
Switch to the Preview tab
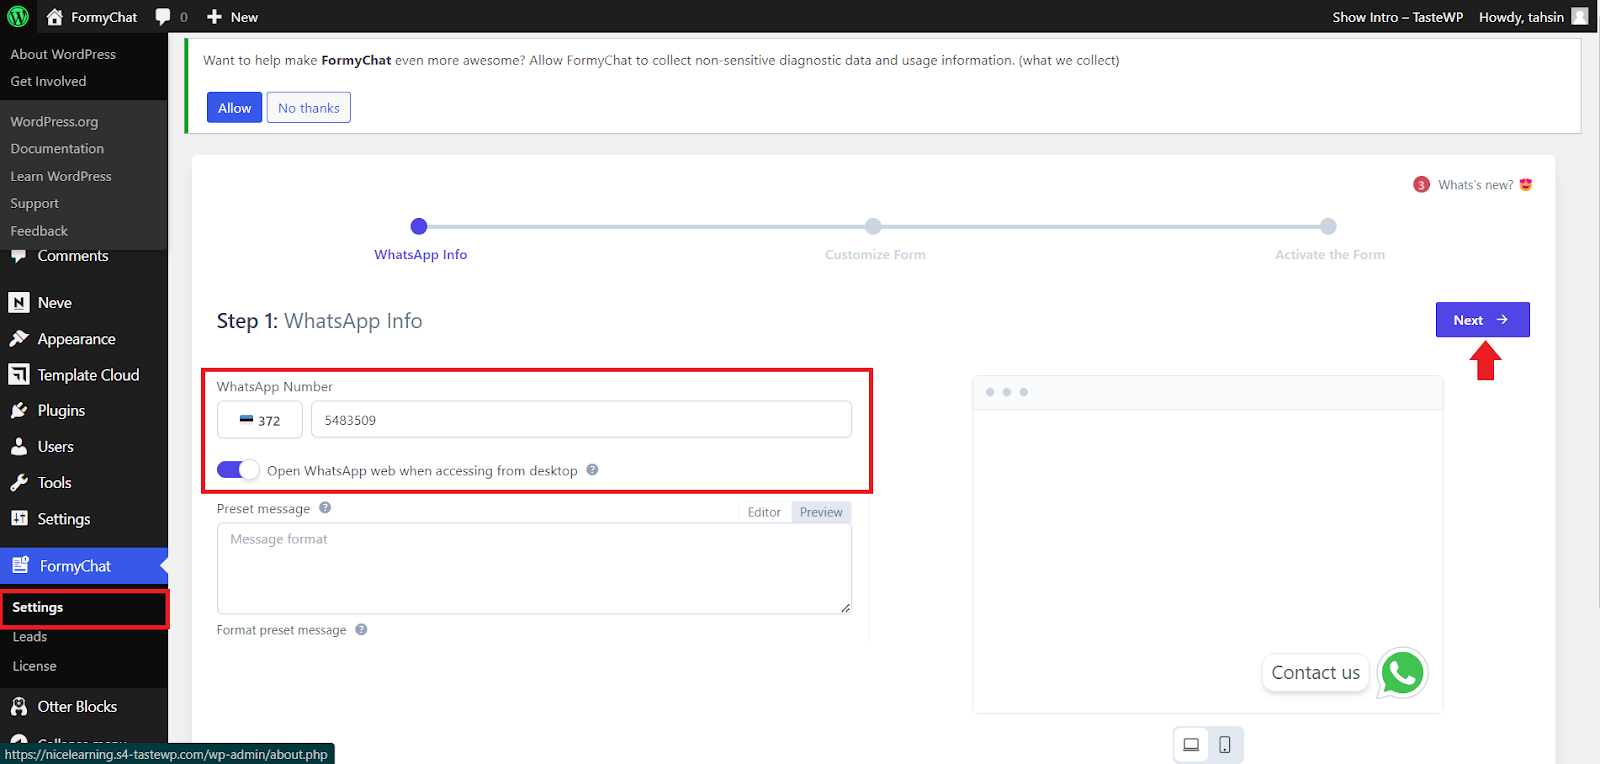coord(821,512)
